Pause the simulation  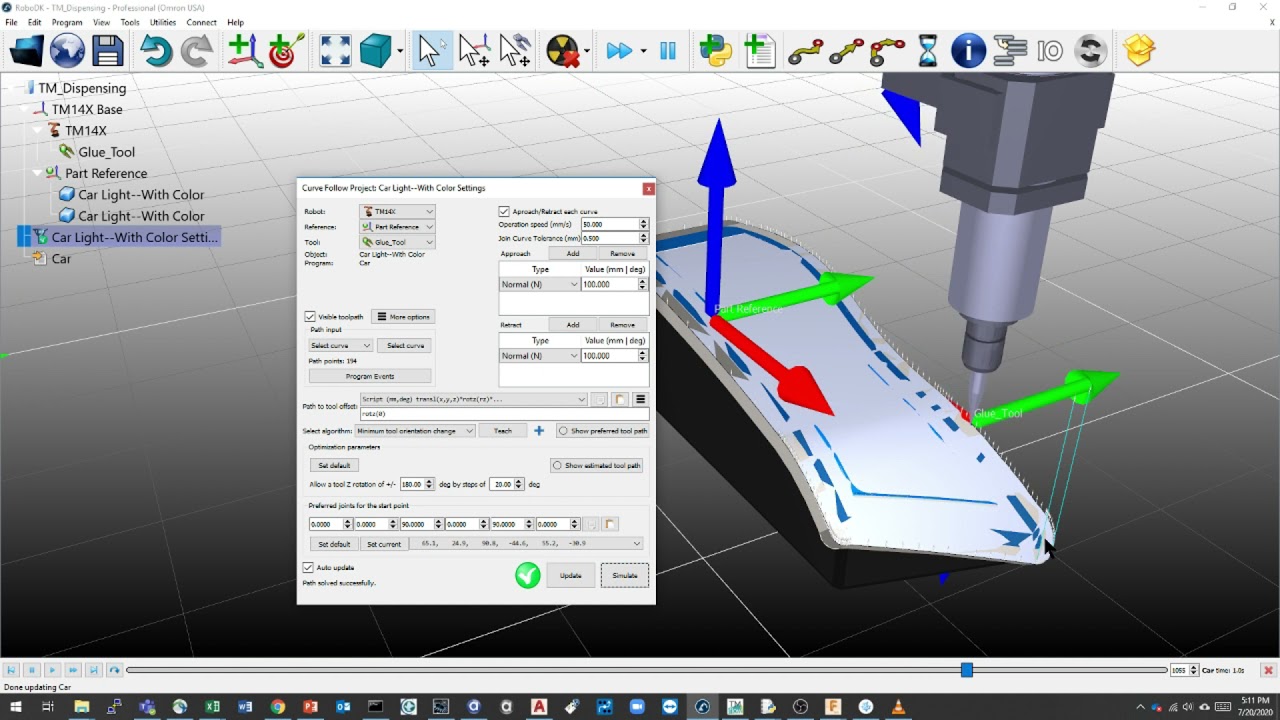coord(668,50)
